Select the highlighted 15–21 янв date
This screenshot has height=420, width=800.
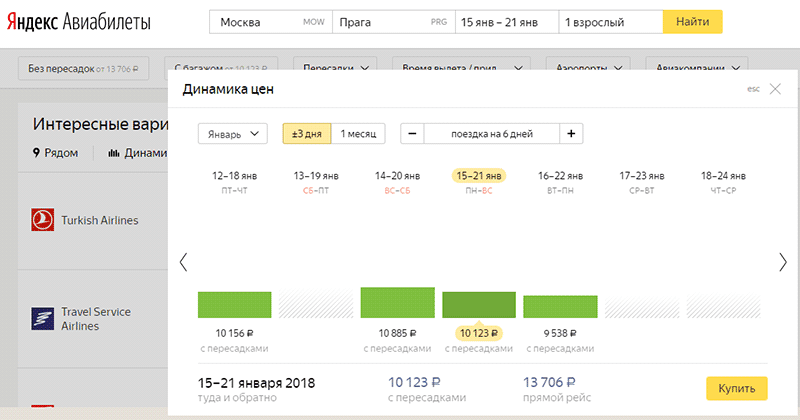tap(479, 176)
